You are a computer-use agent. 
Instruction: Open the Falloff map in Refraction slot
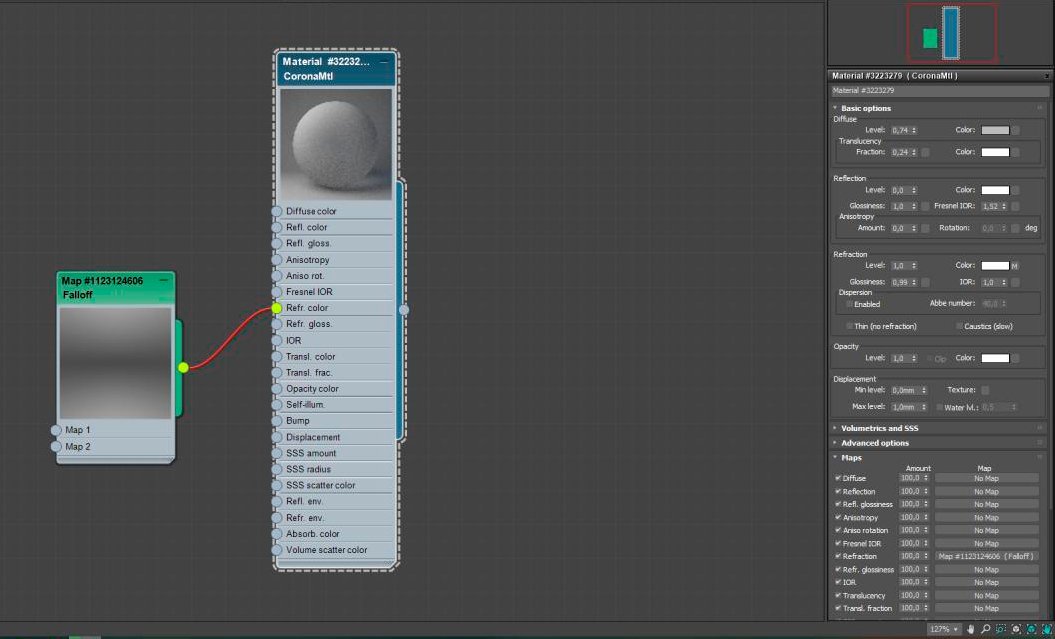(986, 556)
